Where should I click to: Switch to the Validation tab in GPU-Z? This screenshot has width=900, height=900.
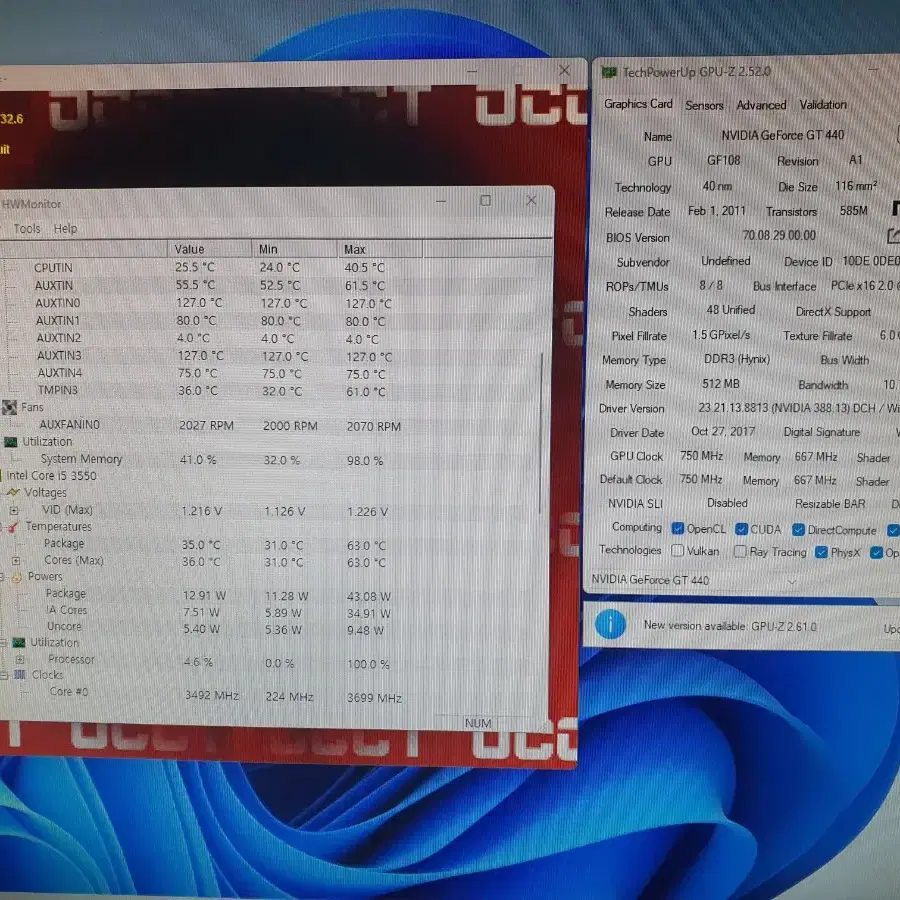pyautogui.click(x=823, y=104)
